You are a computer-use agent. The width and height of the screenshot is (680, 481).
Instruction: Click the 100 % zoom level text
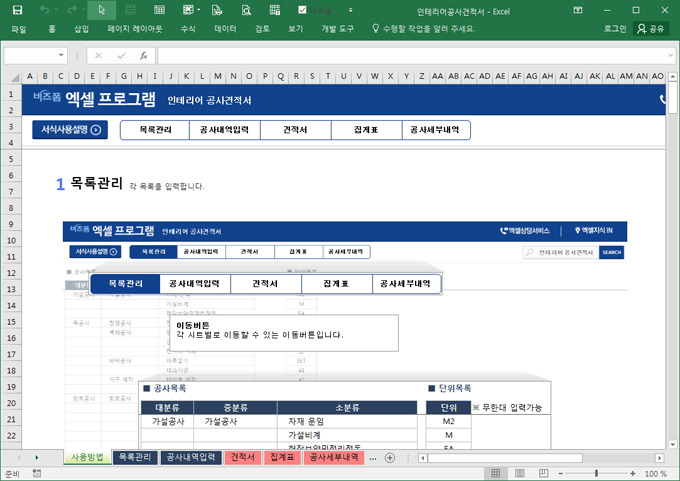[x=656, y=474]
